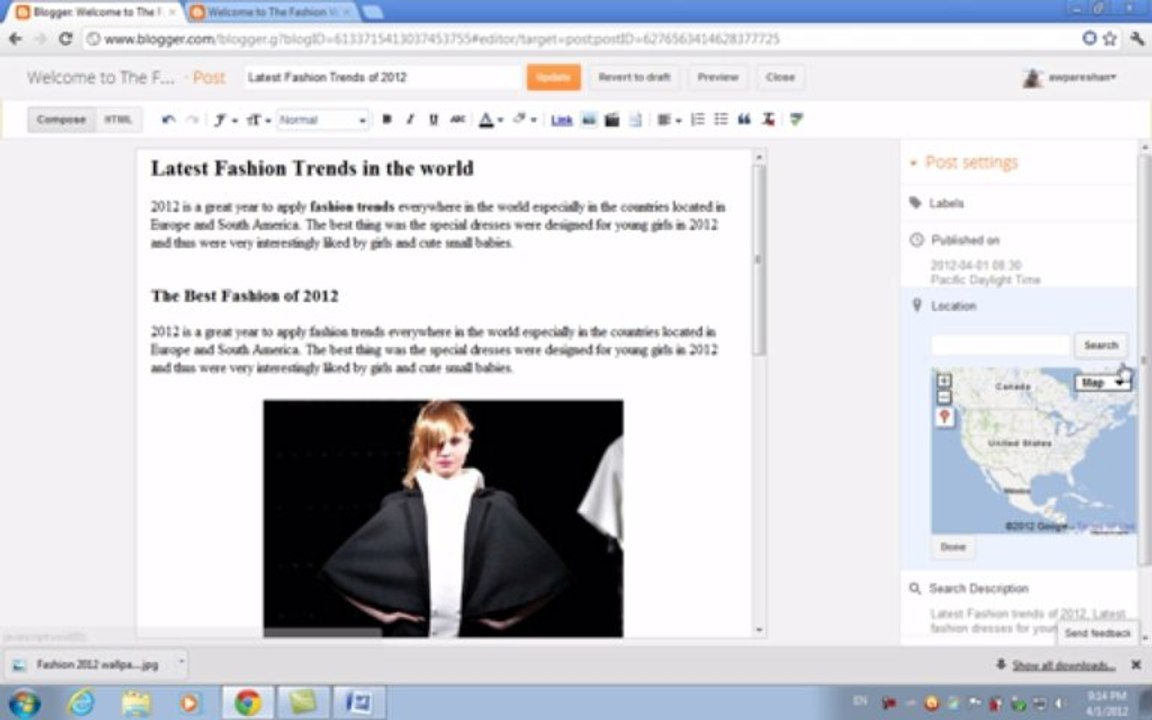Click the map pin marker icon
The image size is (1152, 720).
pyautogui.click(x=945, y=417)
